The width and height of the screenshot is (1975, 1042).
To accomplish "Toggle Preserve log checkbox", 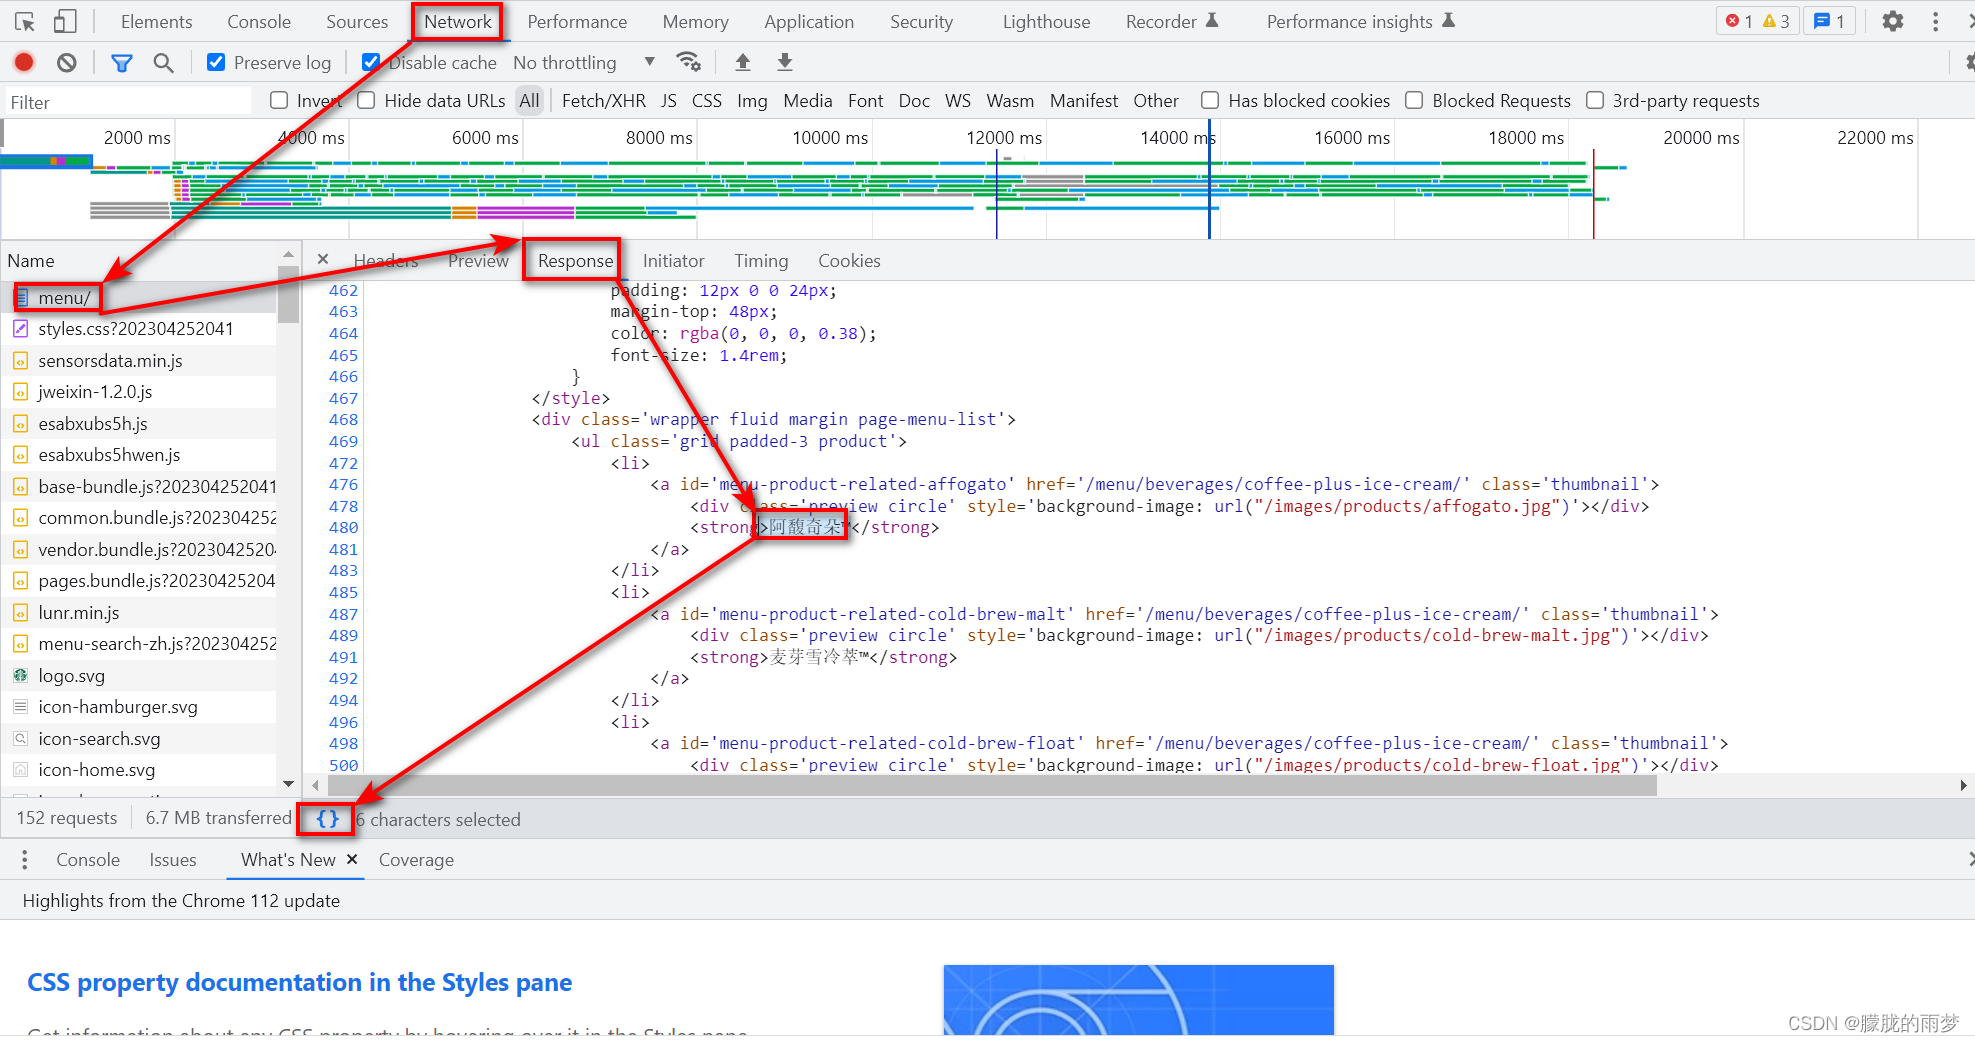I will pyautogui.click(x=216, y=62).
